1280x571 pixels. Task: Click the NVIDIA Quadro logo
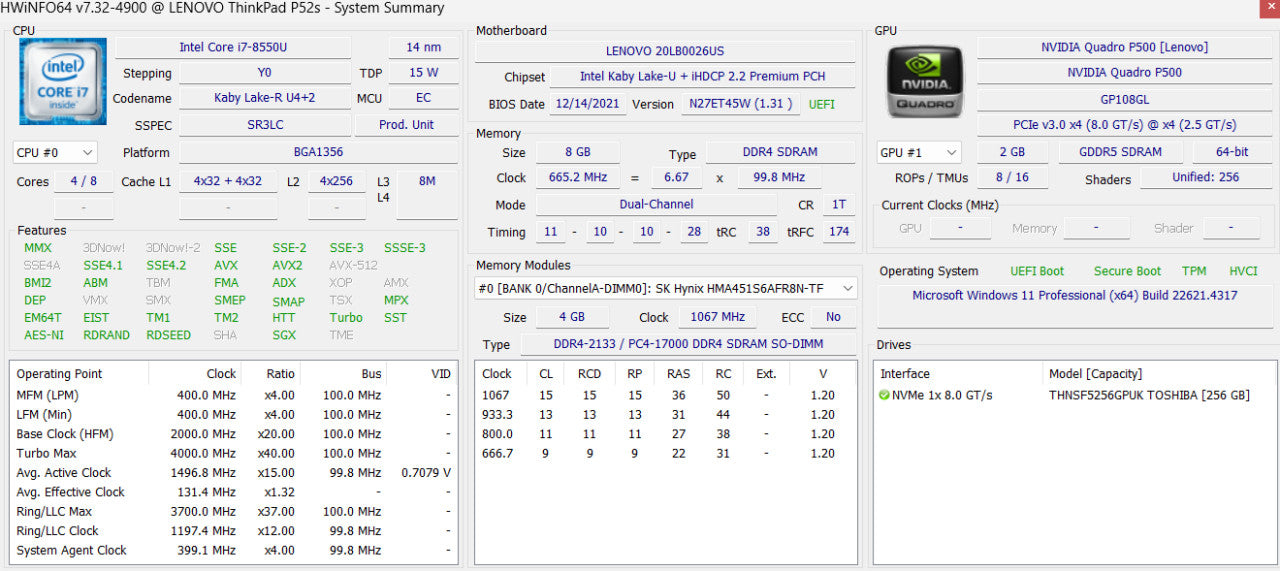tap(926, 81)
